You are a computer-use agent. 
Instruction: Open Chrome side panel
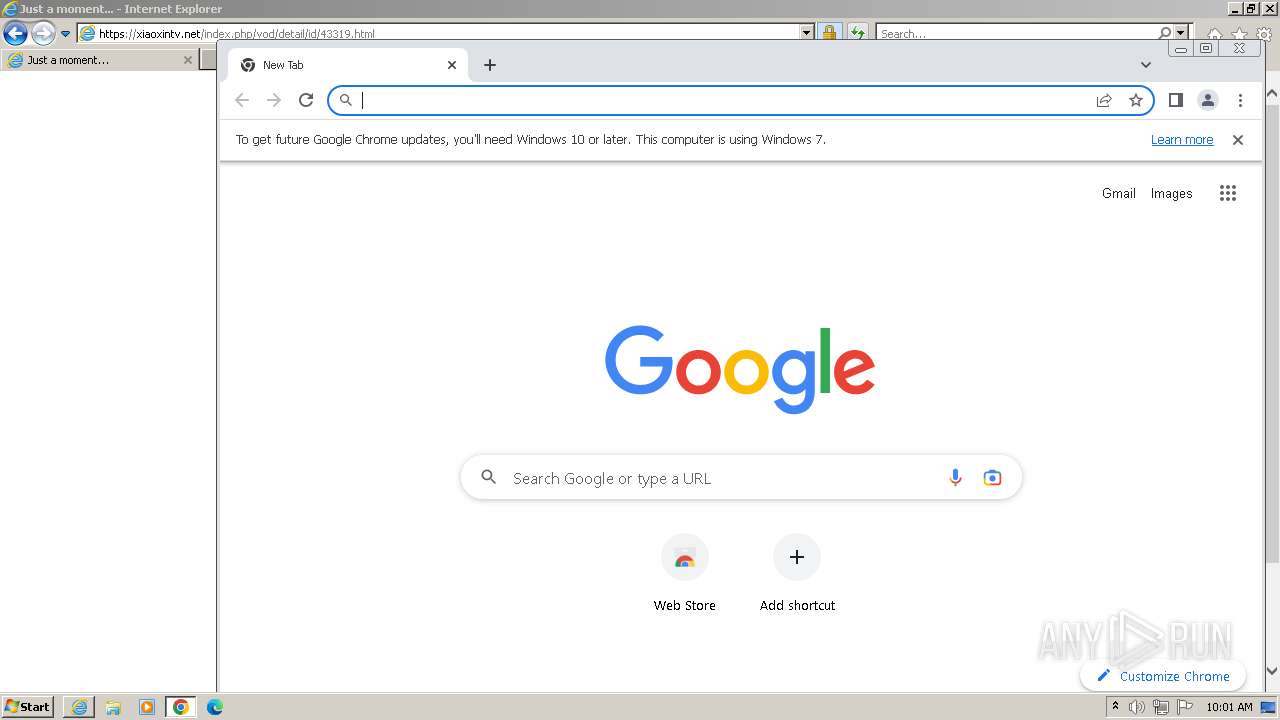click(1176, 100)
